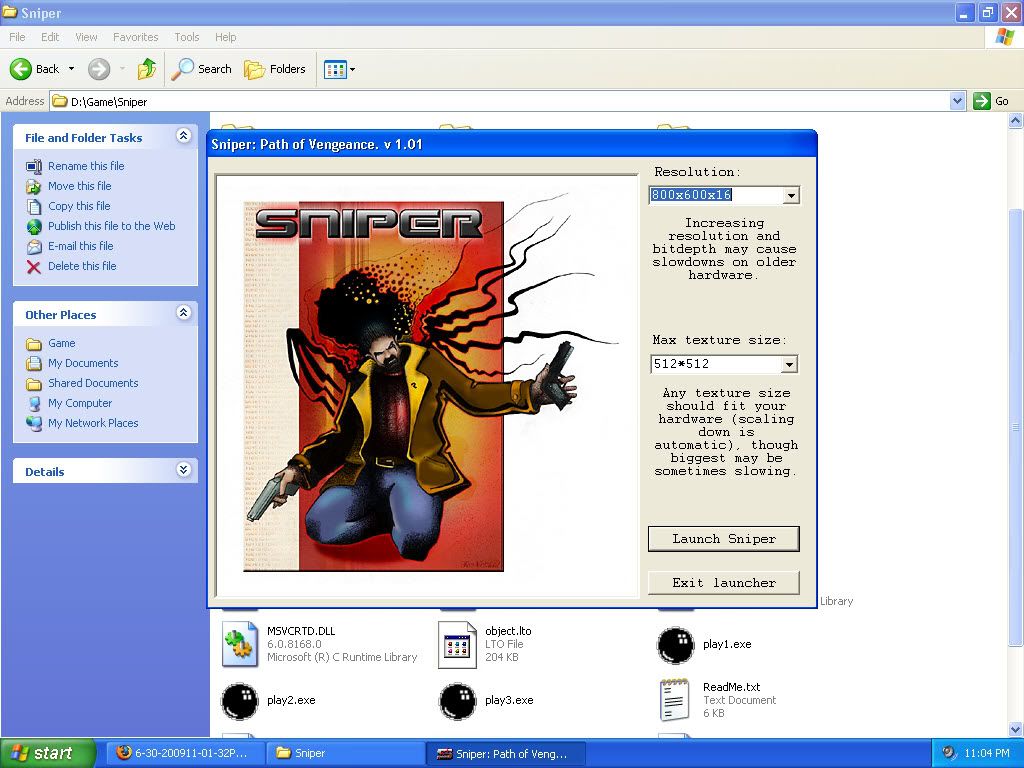Click the Go button beside address bar
1024x768 pixels.
pyautogui.click(x=991, y=101)
